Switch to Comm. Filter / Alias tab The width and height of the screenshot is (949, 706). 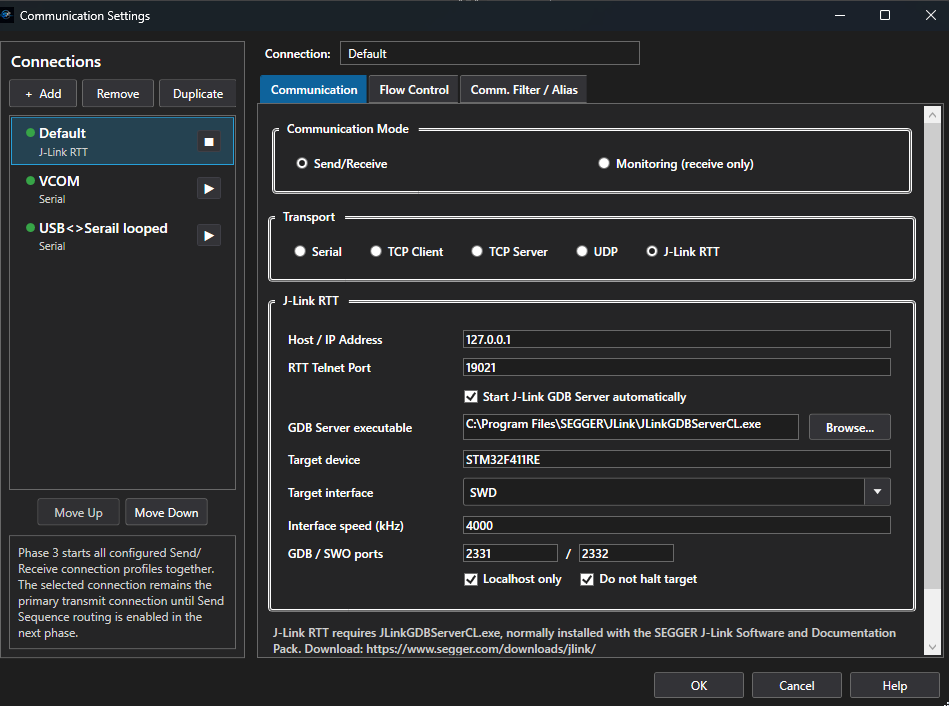coord(524,90)
